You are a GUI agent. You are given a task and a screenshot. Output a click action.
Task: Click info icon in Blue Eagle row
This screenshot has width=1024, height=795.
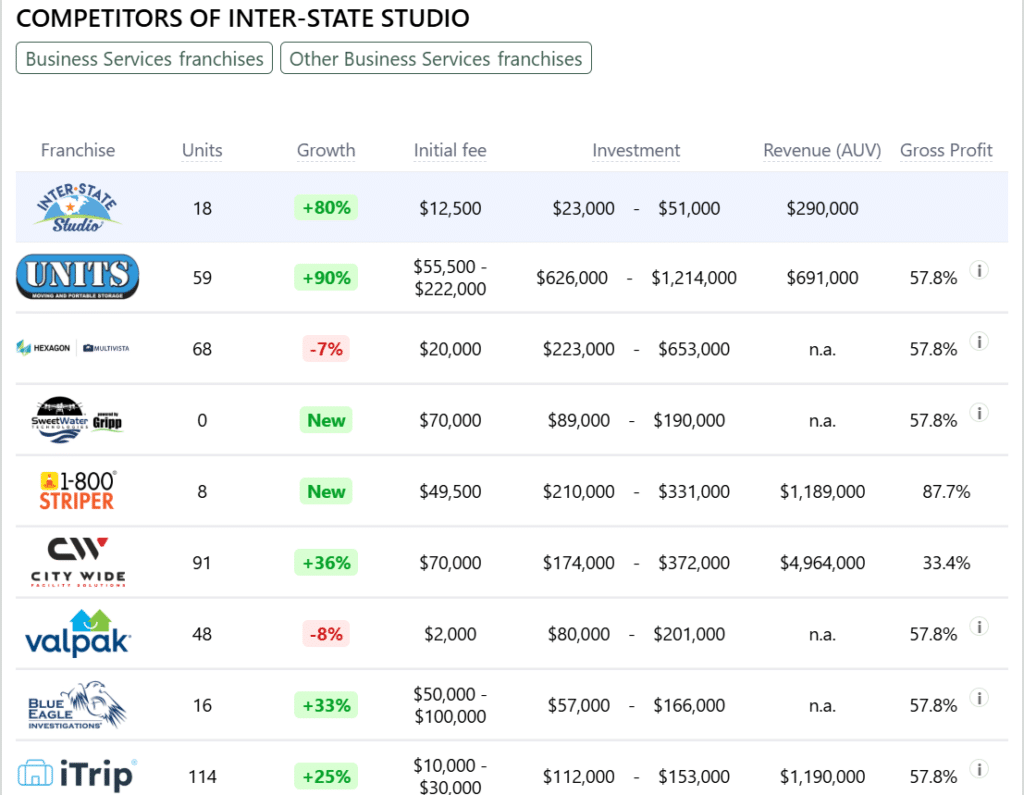(x=978, y=698)
